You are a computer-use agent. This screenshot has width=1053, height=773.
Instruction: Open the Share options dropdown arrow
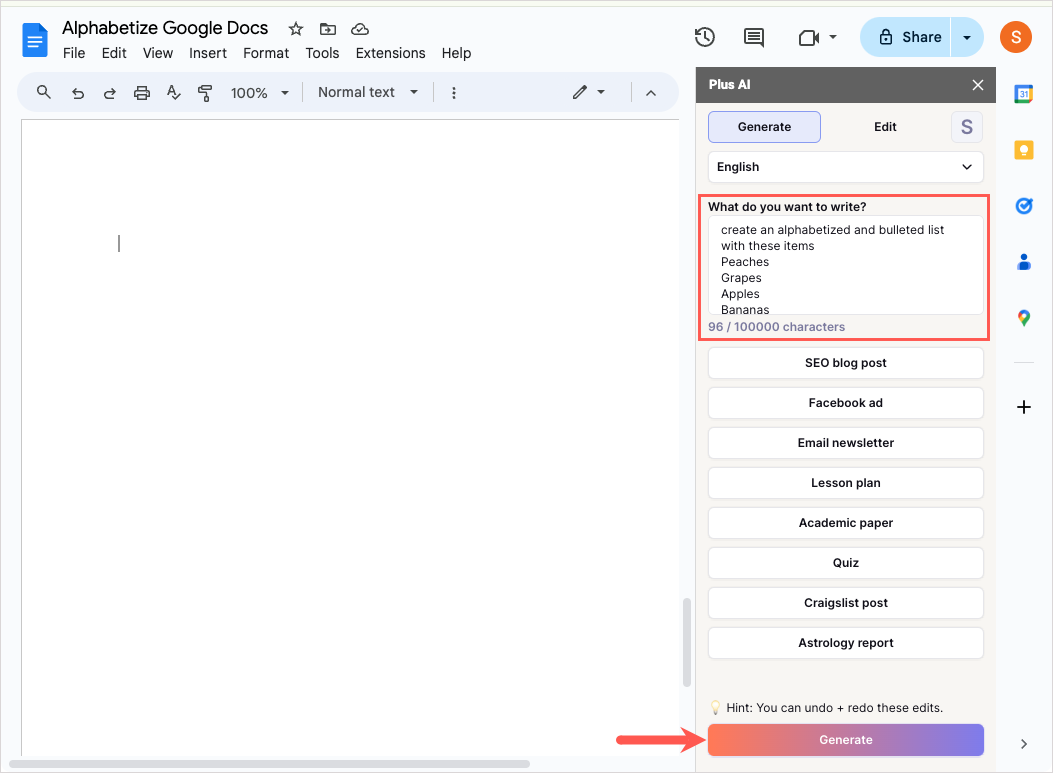(x=967, y=37)
